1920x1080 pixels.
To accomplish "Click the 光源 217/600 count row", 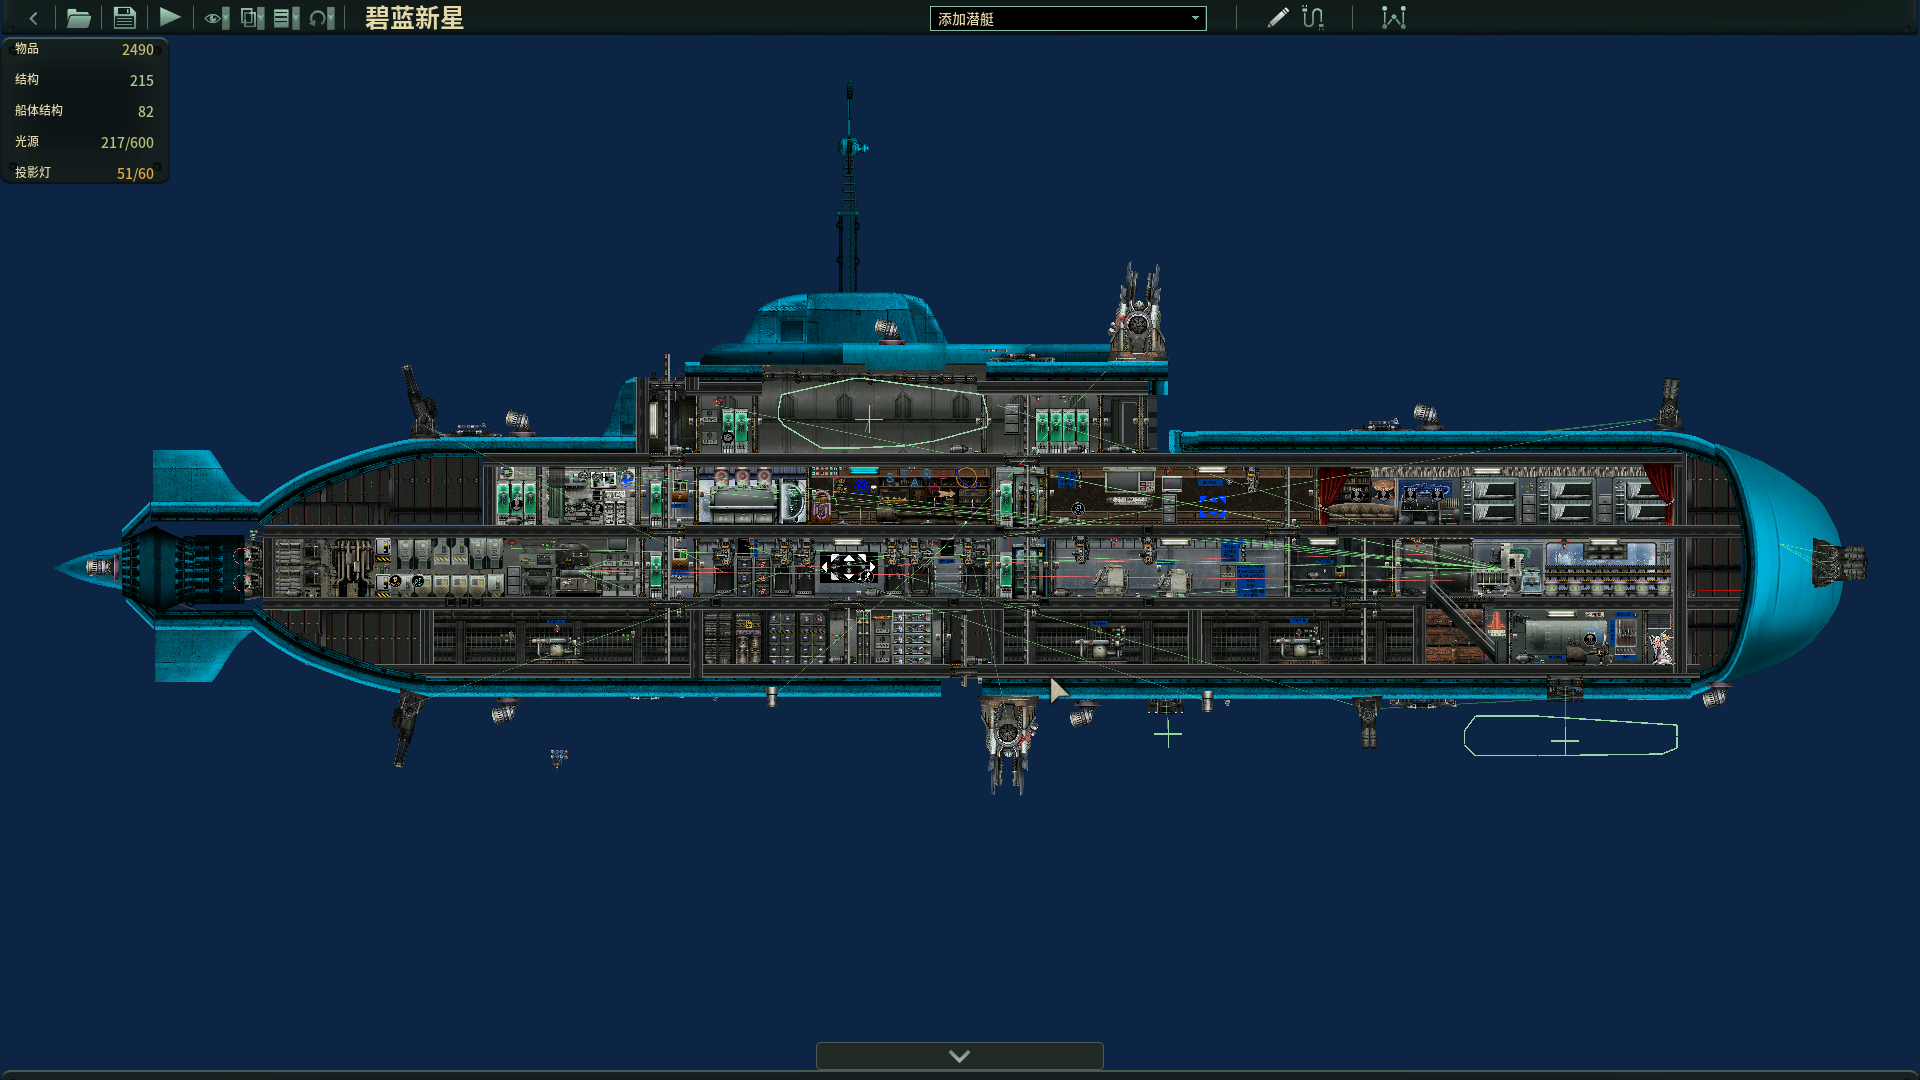I will coord(85,142).
